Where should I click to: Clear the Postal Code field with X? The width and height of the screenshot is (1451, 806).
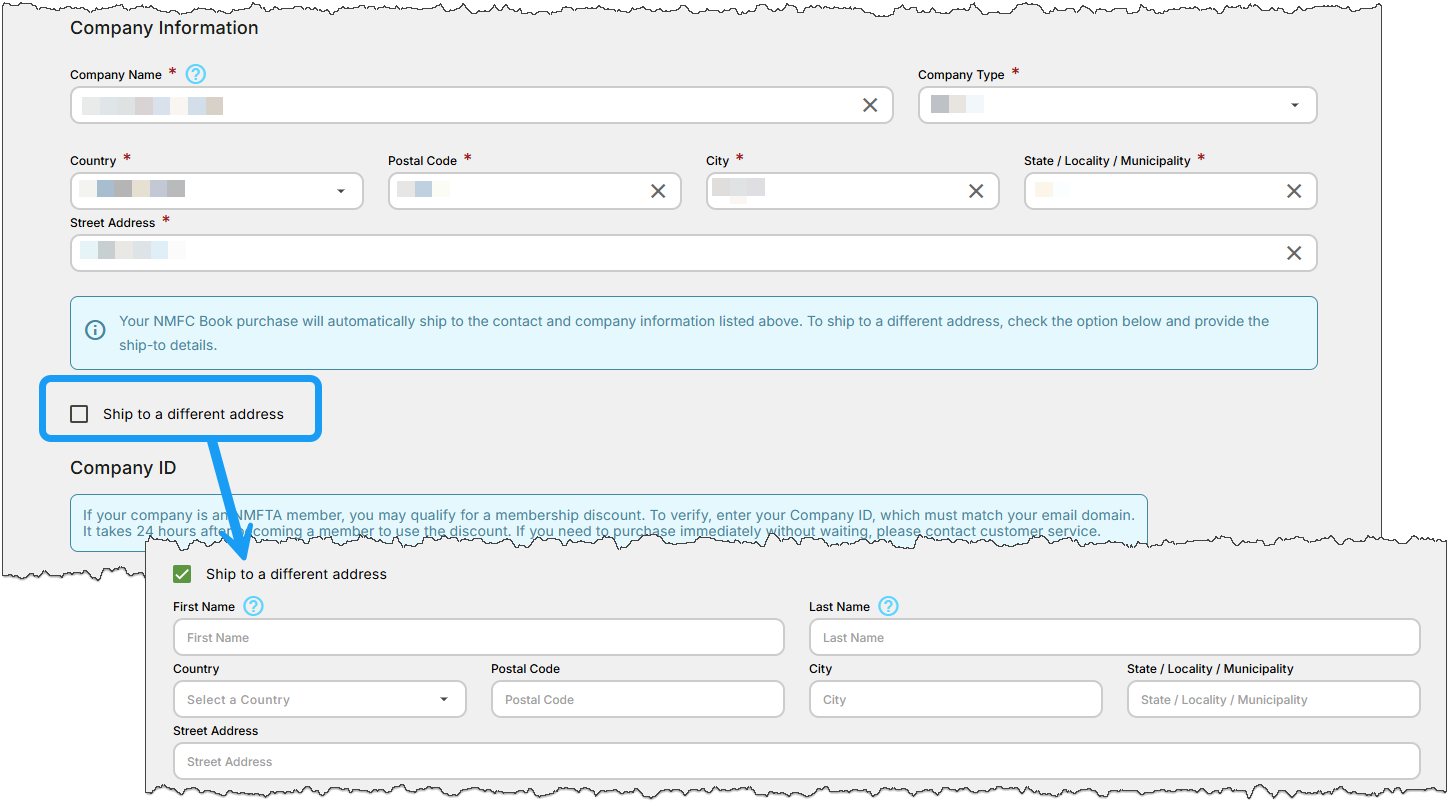658,191
